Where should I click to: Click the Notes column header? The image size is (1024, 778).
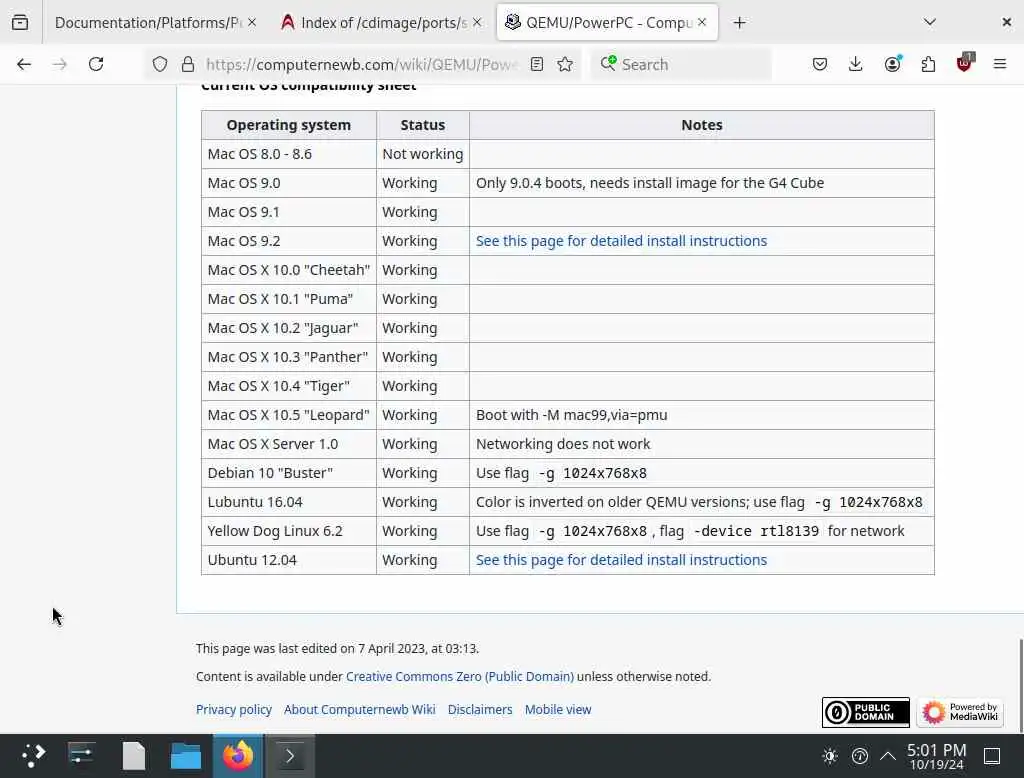701,125
